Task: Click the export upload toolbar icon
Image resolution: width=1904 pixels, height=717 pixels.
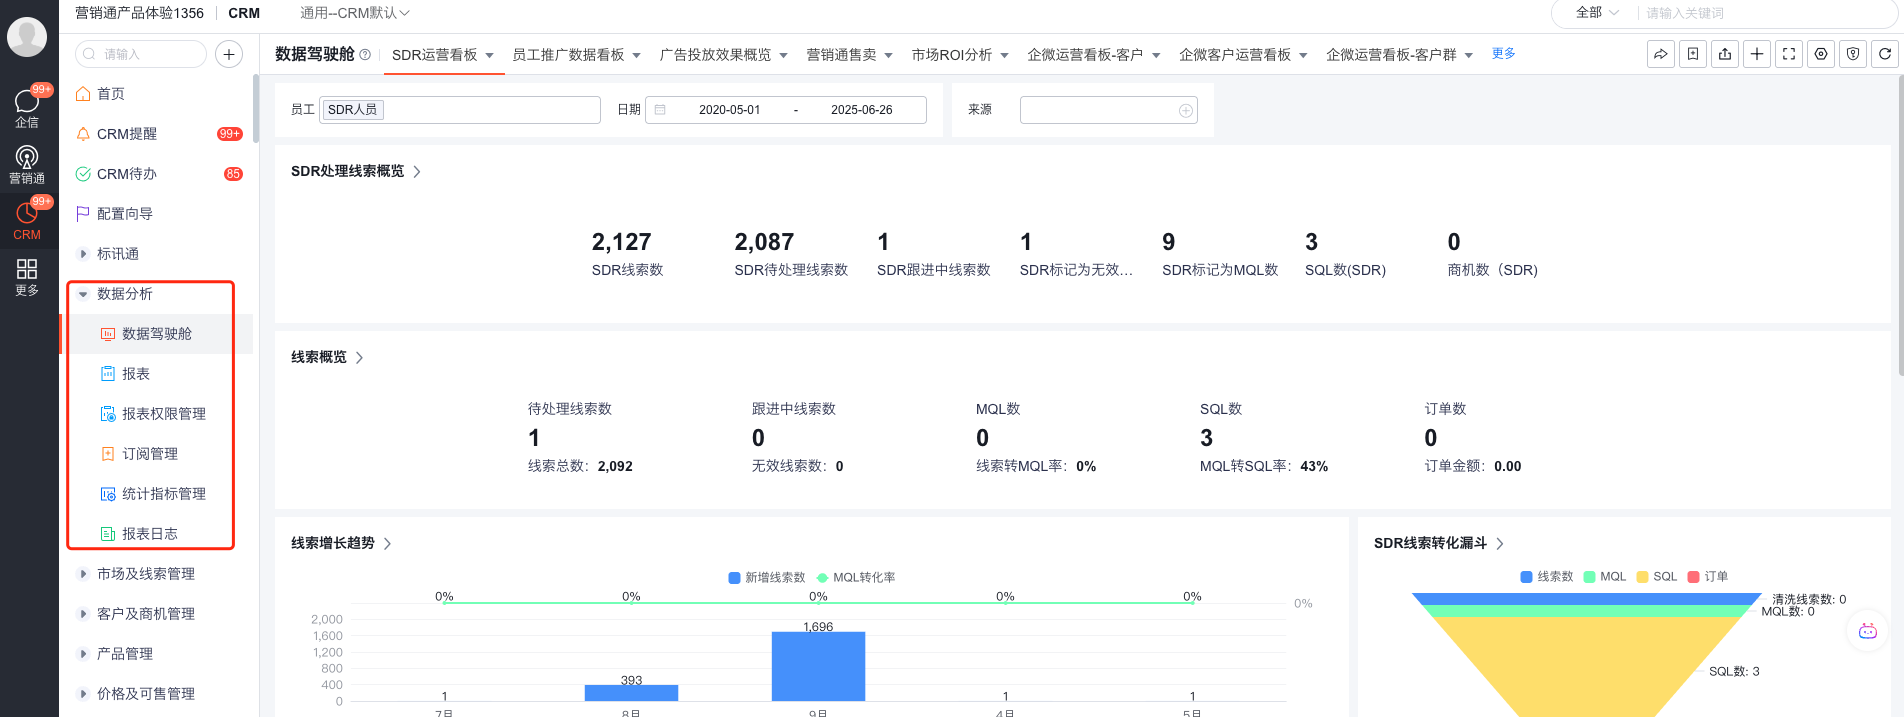Action: 1725,54
